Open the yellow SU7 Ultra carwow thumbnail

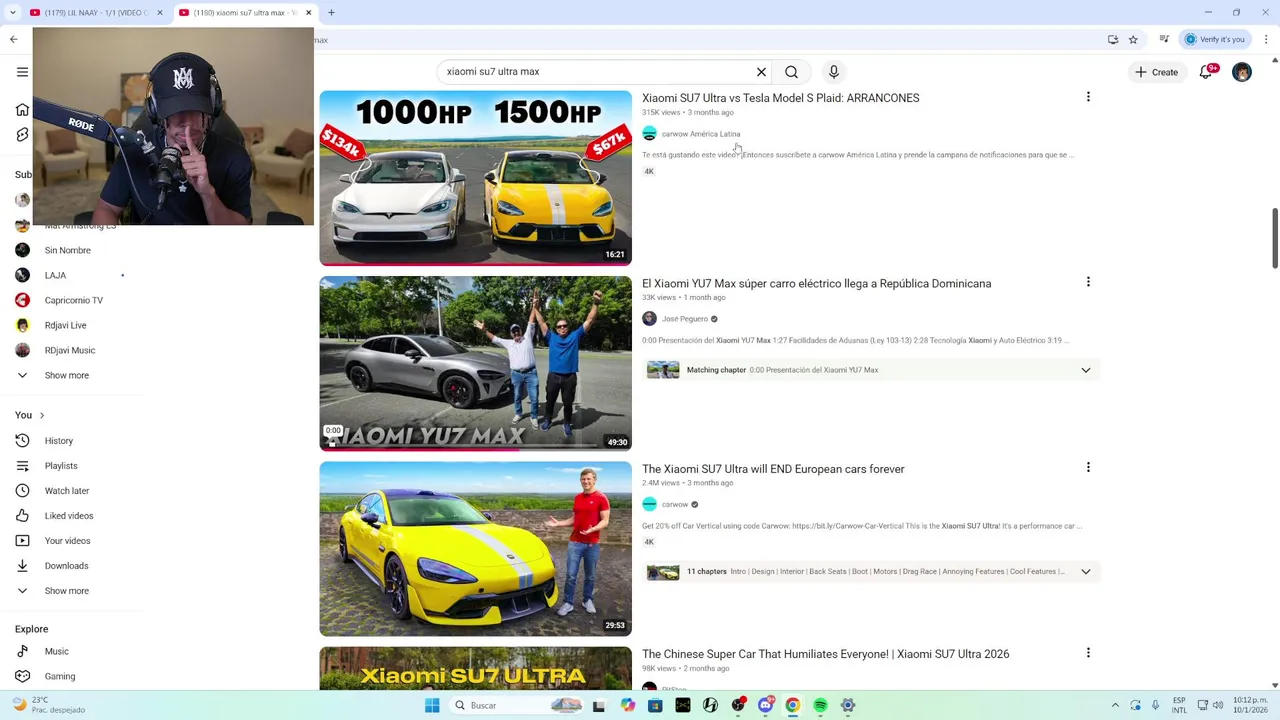click(x=475, y=548)
